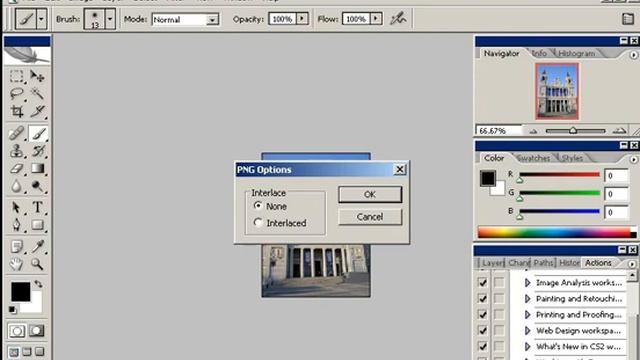Image resolution: width=640 pixels, height=360 pixels.
Task: Open the Brush preset picker arrow
Action: [x=110, y=19]
